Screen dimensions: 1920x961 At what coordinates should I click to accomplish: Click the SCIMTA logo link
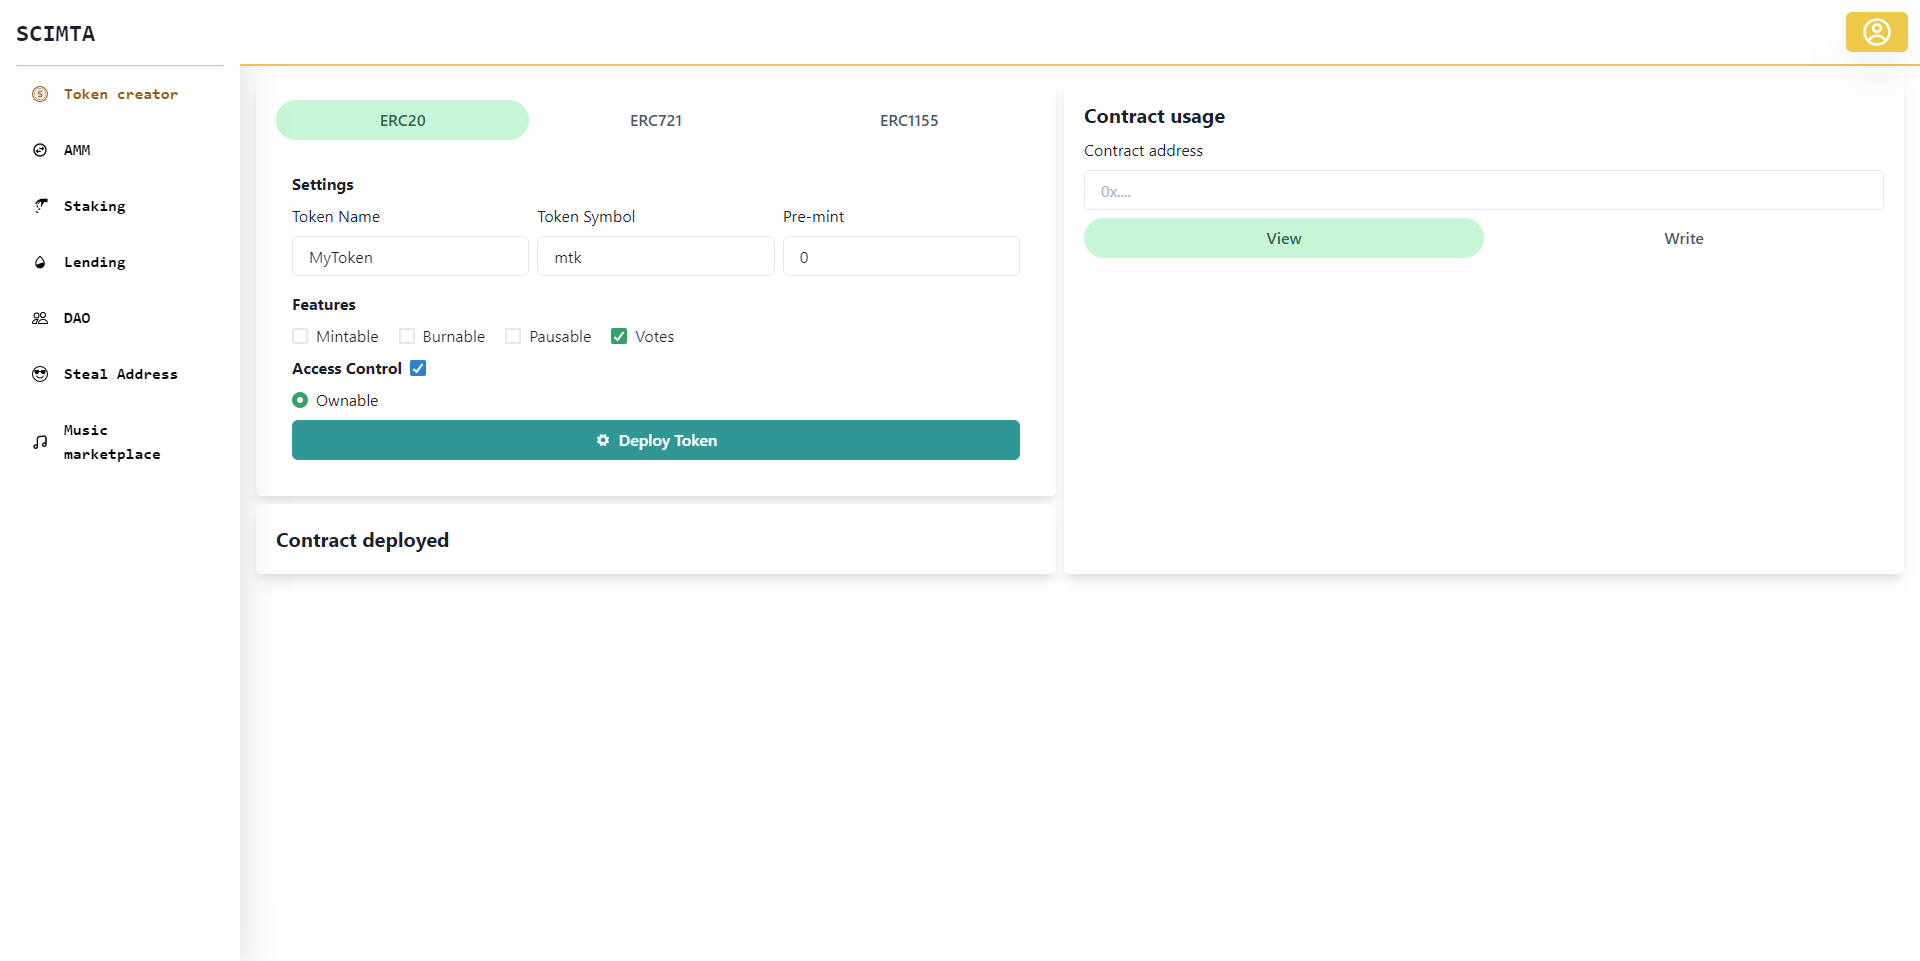(56, 34)
